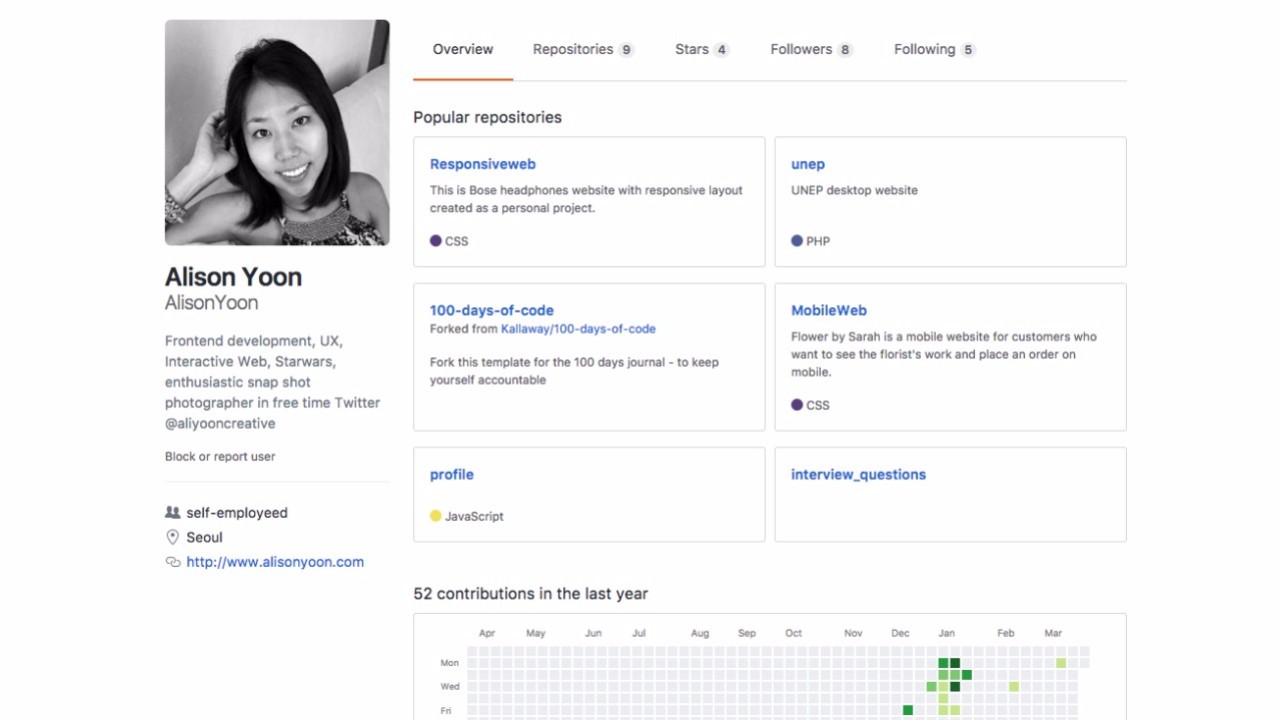The image size is (1280, 720).
Task: View the Followers tab
Action: (811, 49)
